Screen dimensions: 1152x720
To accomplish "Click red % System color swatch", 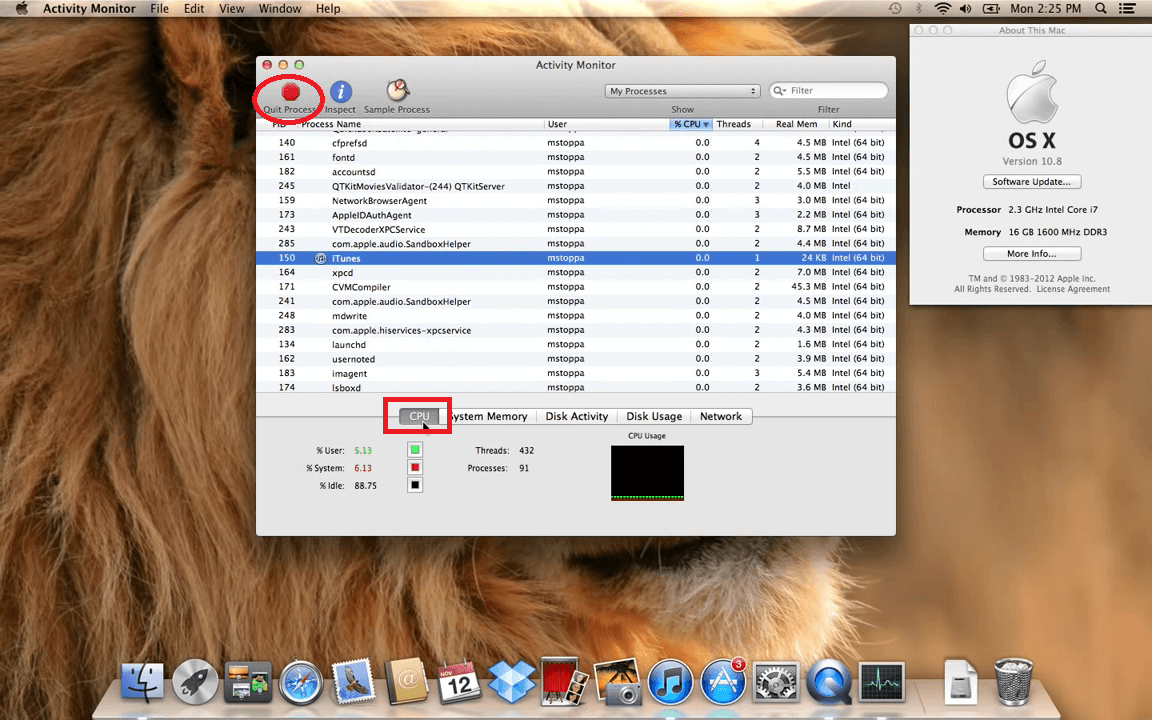I will tap(415, 467).
